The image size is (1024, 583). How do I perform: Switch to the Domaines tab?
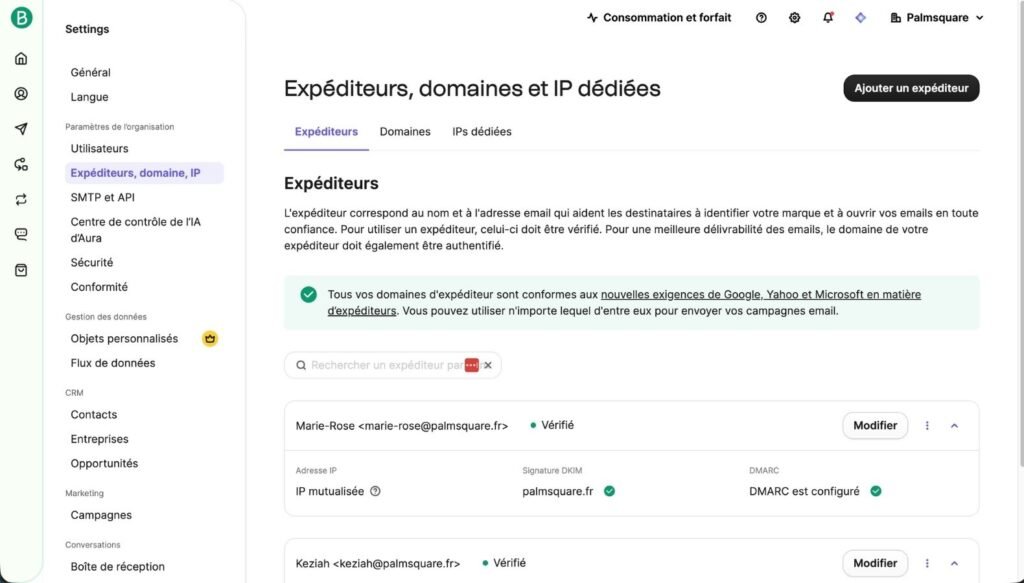click(x=405, y=132)
